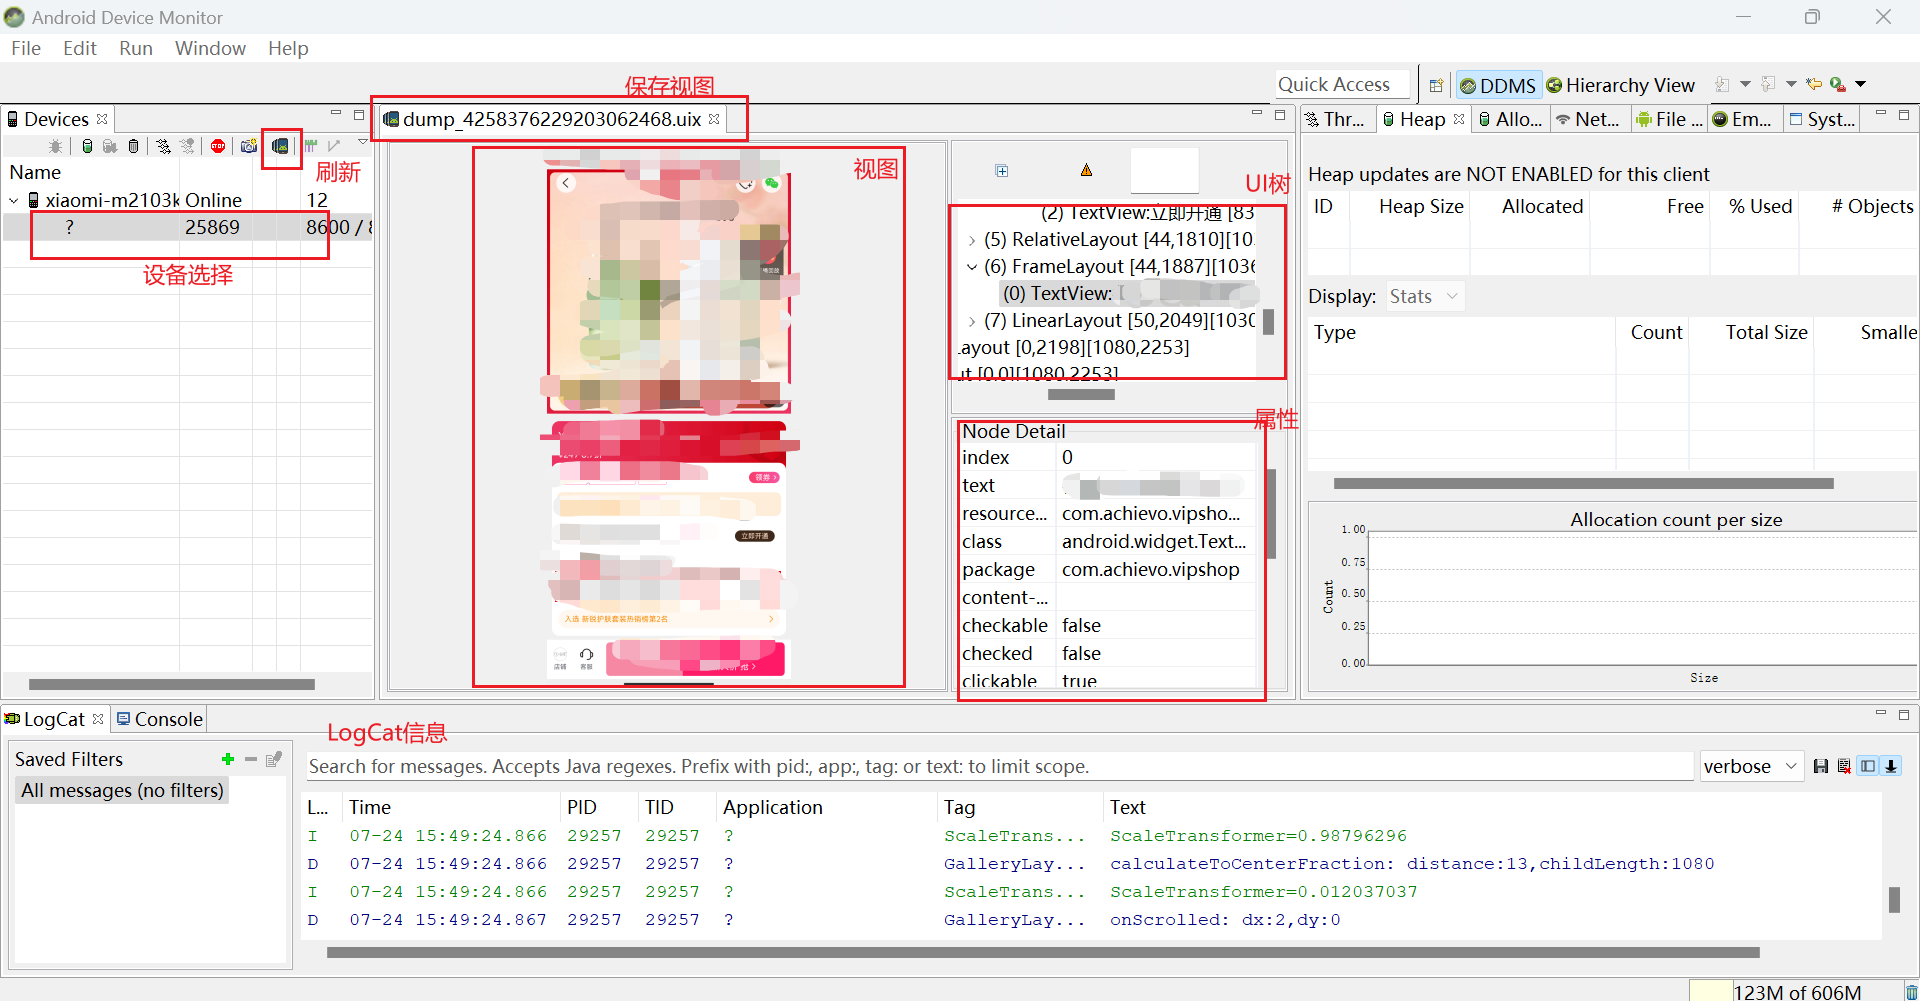
Task: Click the Screen Capture camera icon
Action: [249, 147]
